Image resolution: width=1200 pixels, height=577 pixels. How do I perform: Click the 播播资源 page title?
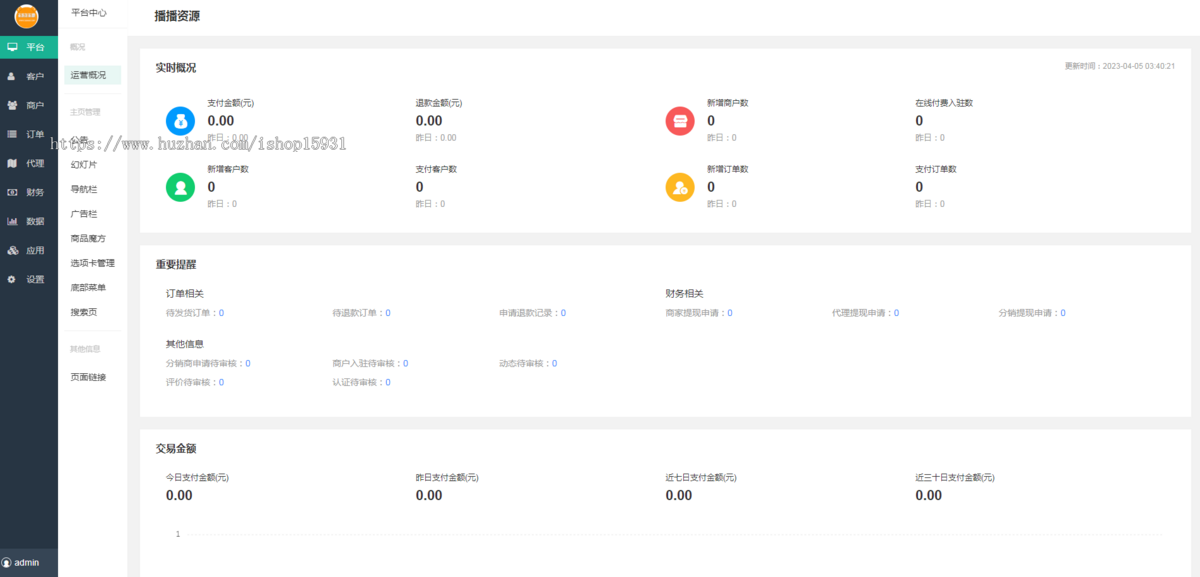click(177, 17)
